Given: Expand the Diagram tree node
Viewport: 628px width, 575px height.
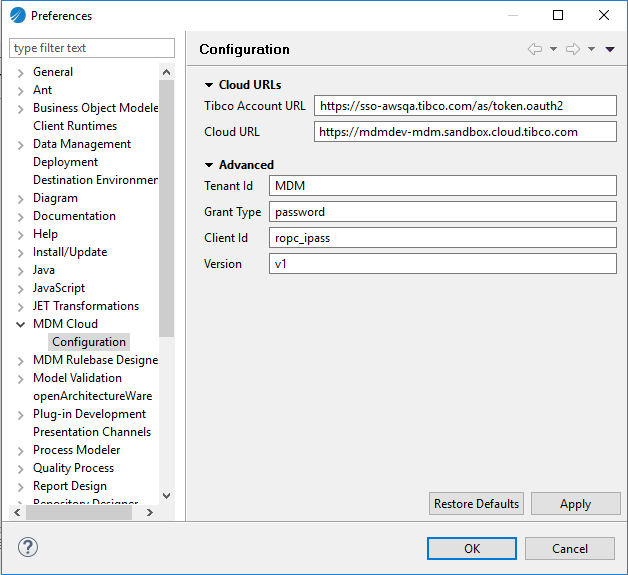Looking at the screenshot, I should click(x=20, y=199).
